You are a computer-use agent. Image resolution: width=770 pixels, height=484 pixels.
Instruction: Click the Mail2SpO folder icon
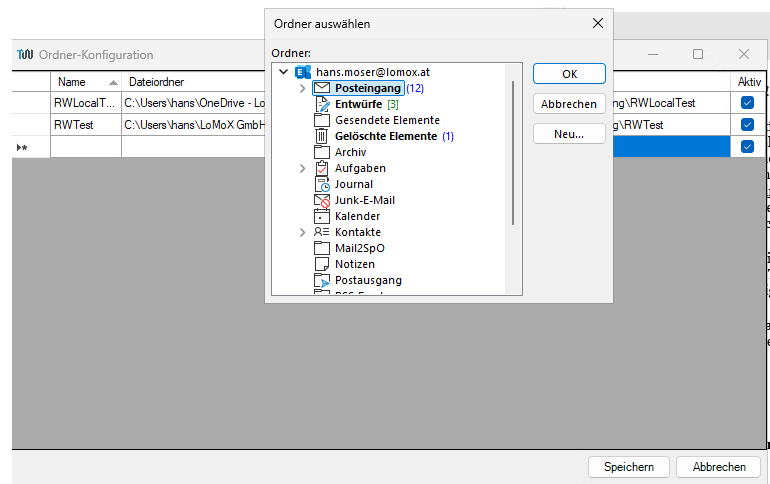pos(322,248)
